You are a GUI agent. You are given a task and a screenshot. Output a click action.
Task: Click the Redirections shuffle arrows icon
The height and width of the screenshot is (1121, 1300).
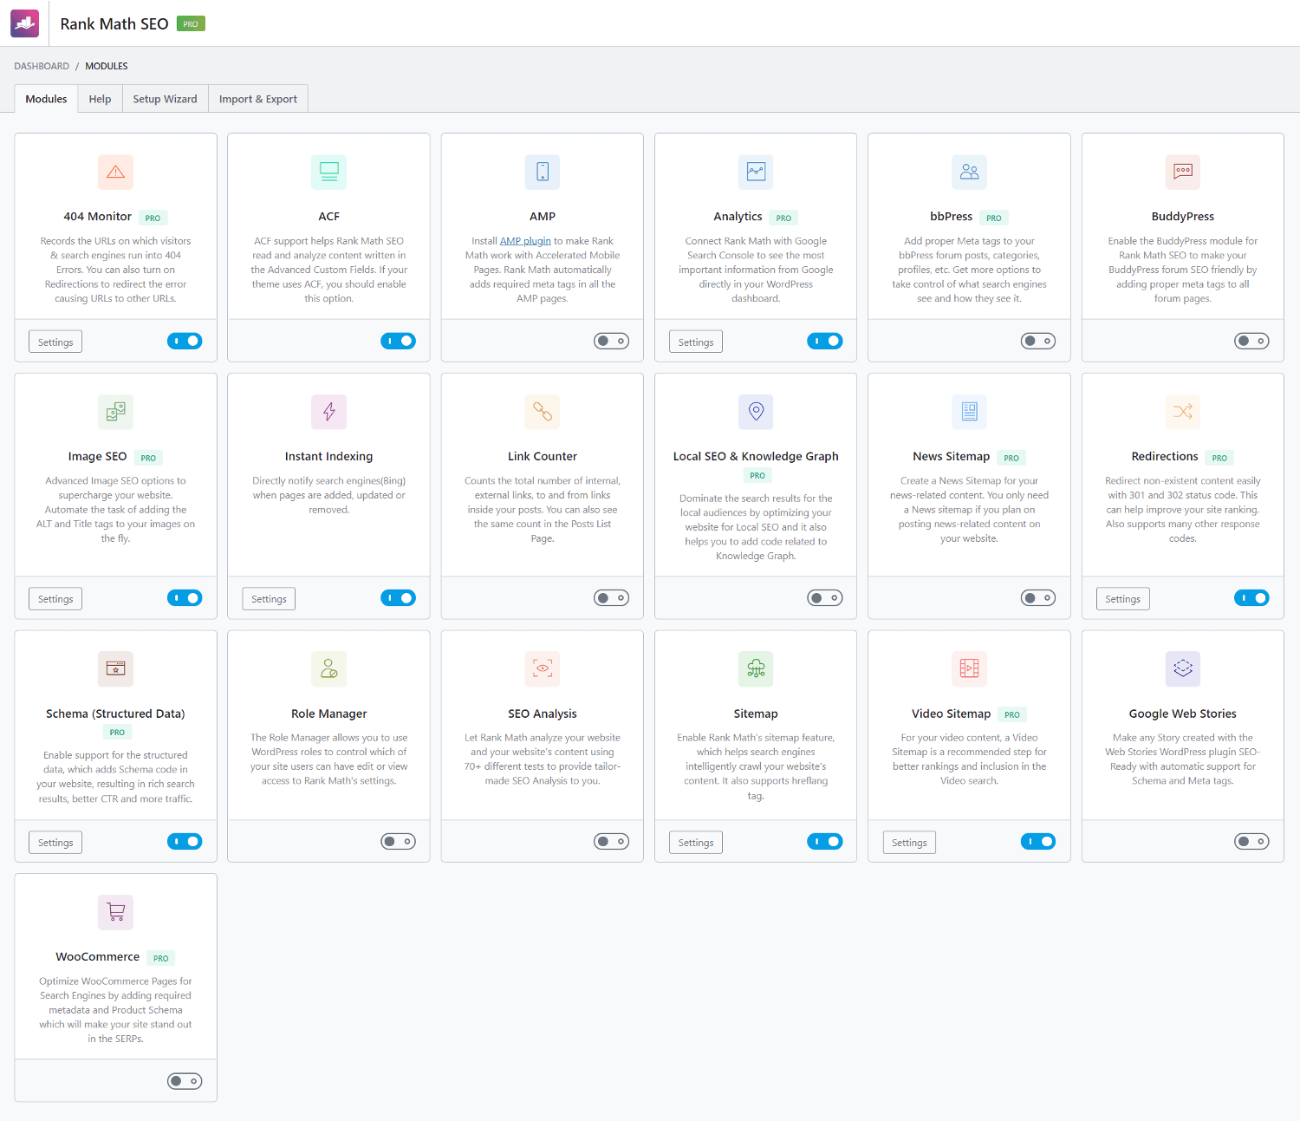(x=1183, y=412)
